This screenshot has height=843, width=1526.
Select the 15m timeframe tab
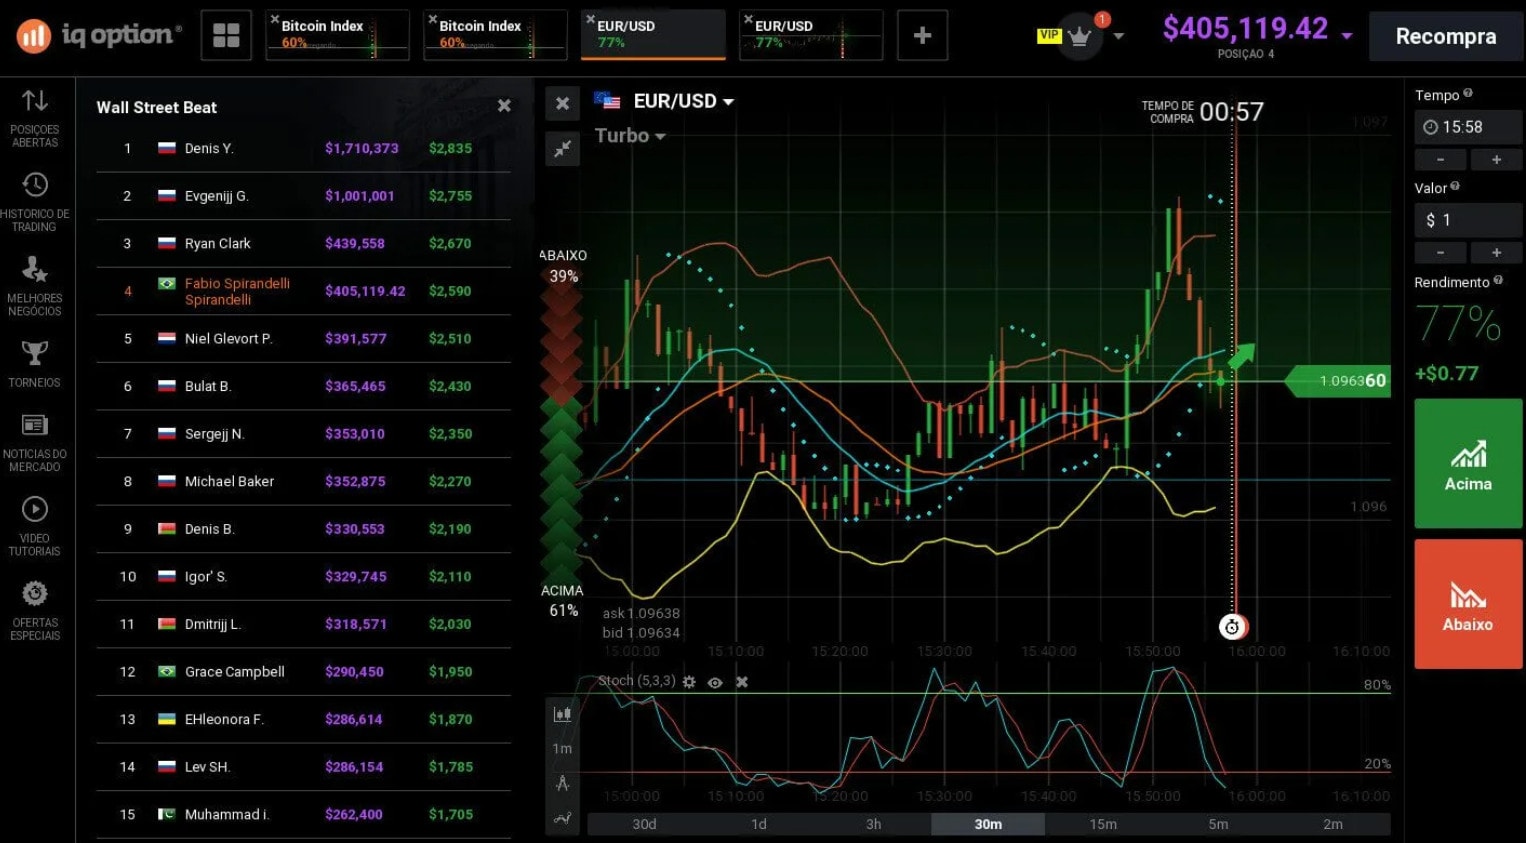click(1103, 824)
